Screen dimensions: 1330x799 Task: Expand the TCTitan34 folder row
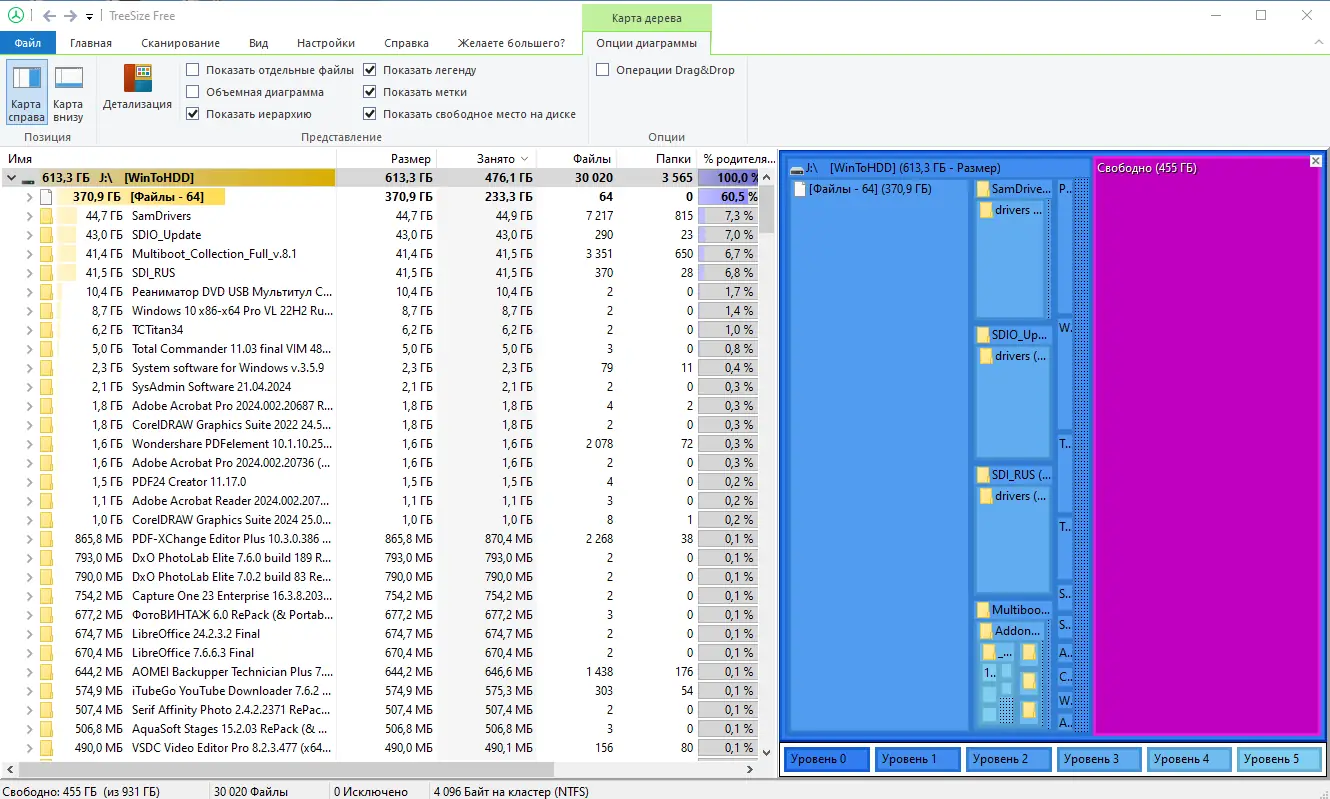30,330
